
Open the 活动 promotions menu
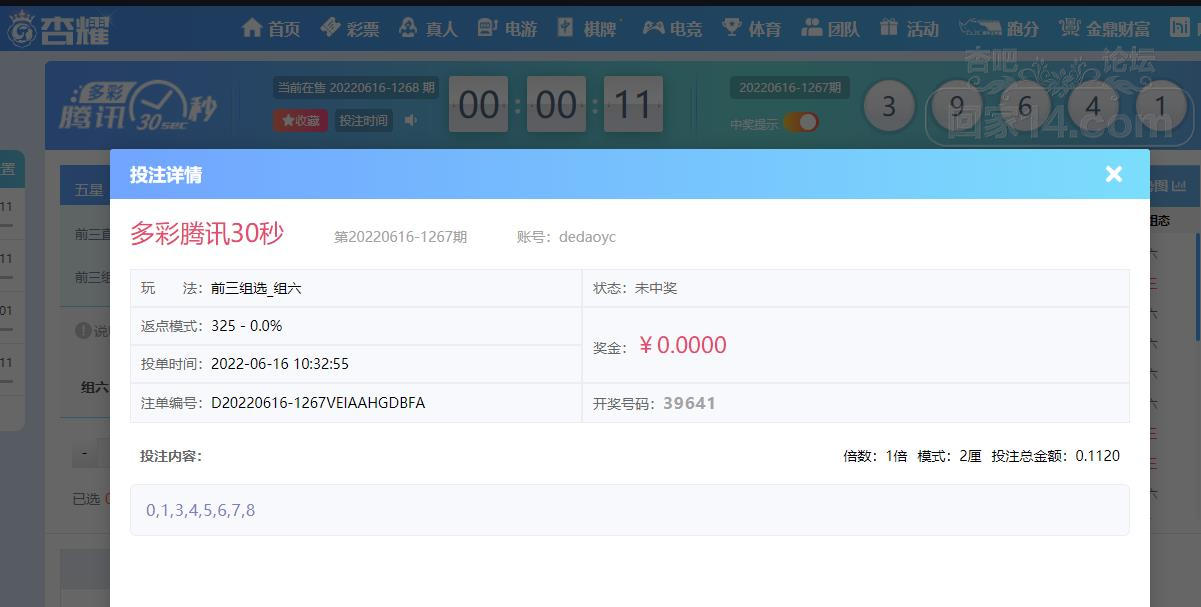click(909, 28)
